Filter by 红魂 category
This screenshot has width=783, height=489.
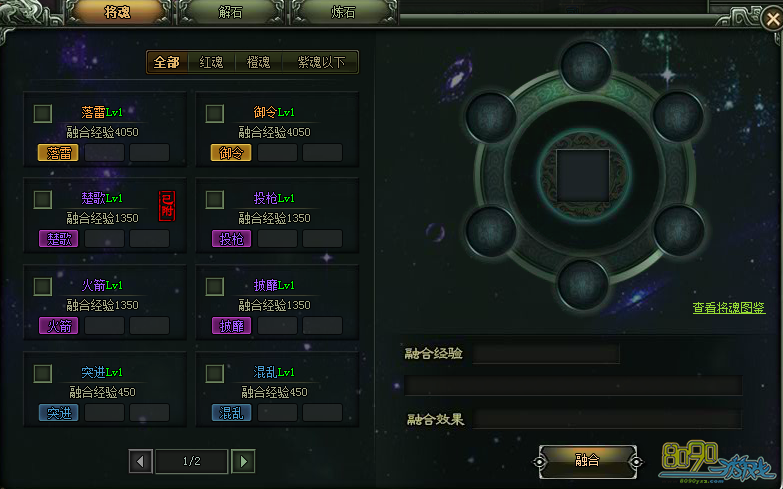tap(211, 62)
